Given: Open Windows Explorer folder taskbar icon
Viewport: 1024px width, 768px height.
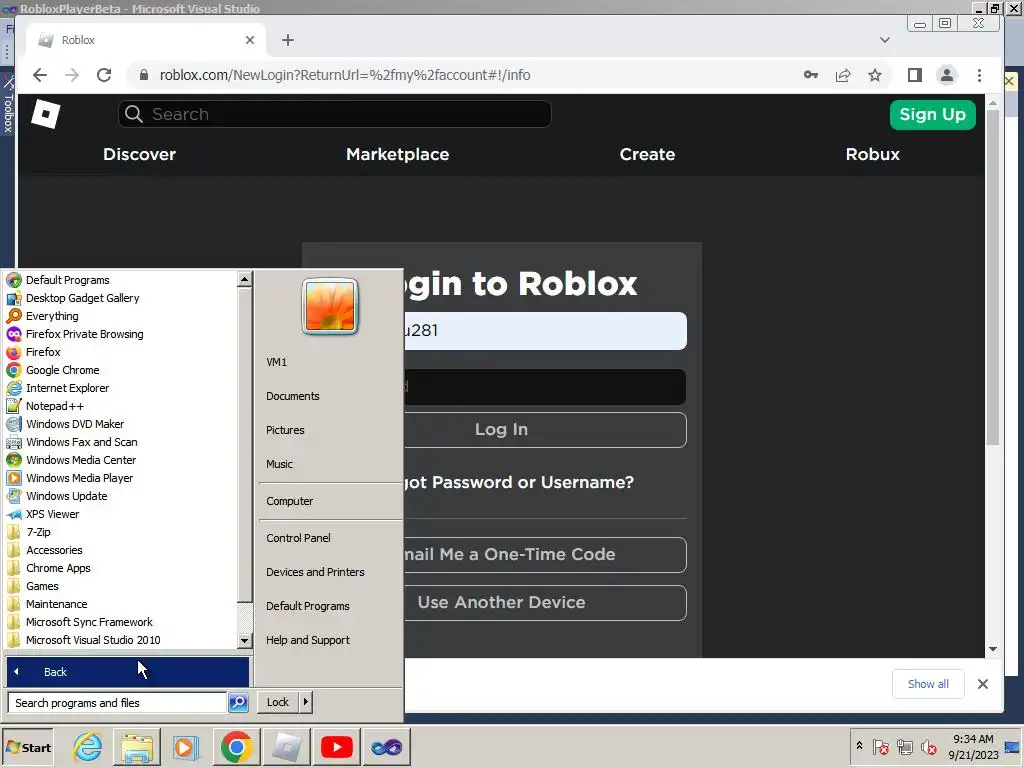Looking at the screenshot, I should coord(136,747).
